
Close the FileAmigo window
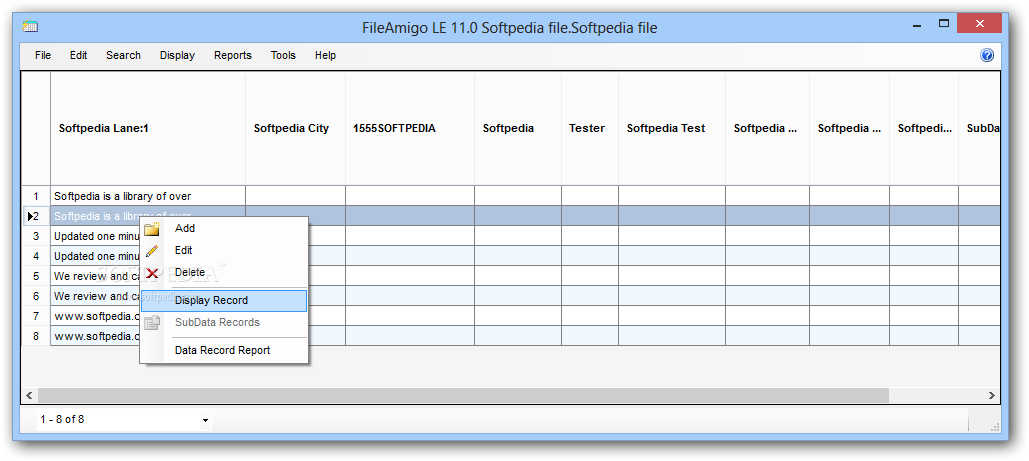click(x=979, y=24)
